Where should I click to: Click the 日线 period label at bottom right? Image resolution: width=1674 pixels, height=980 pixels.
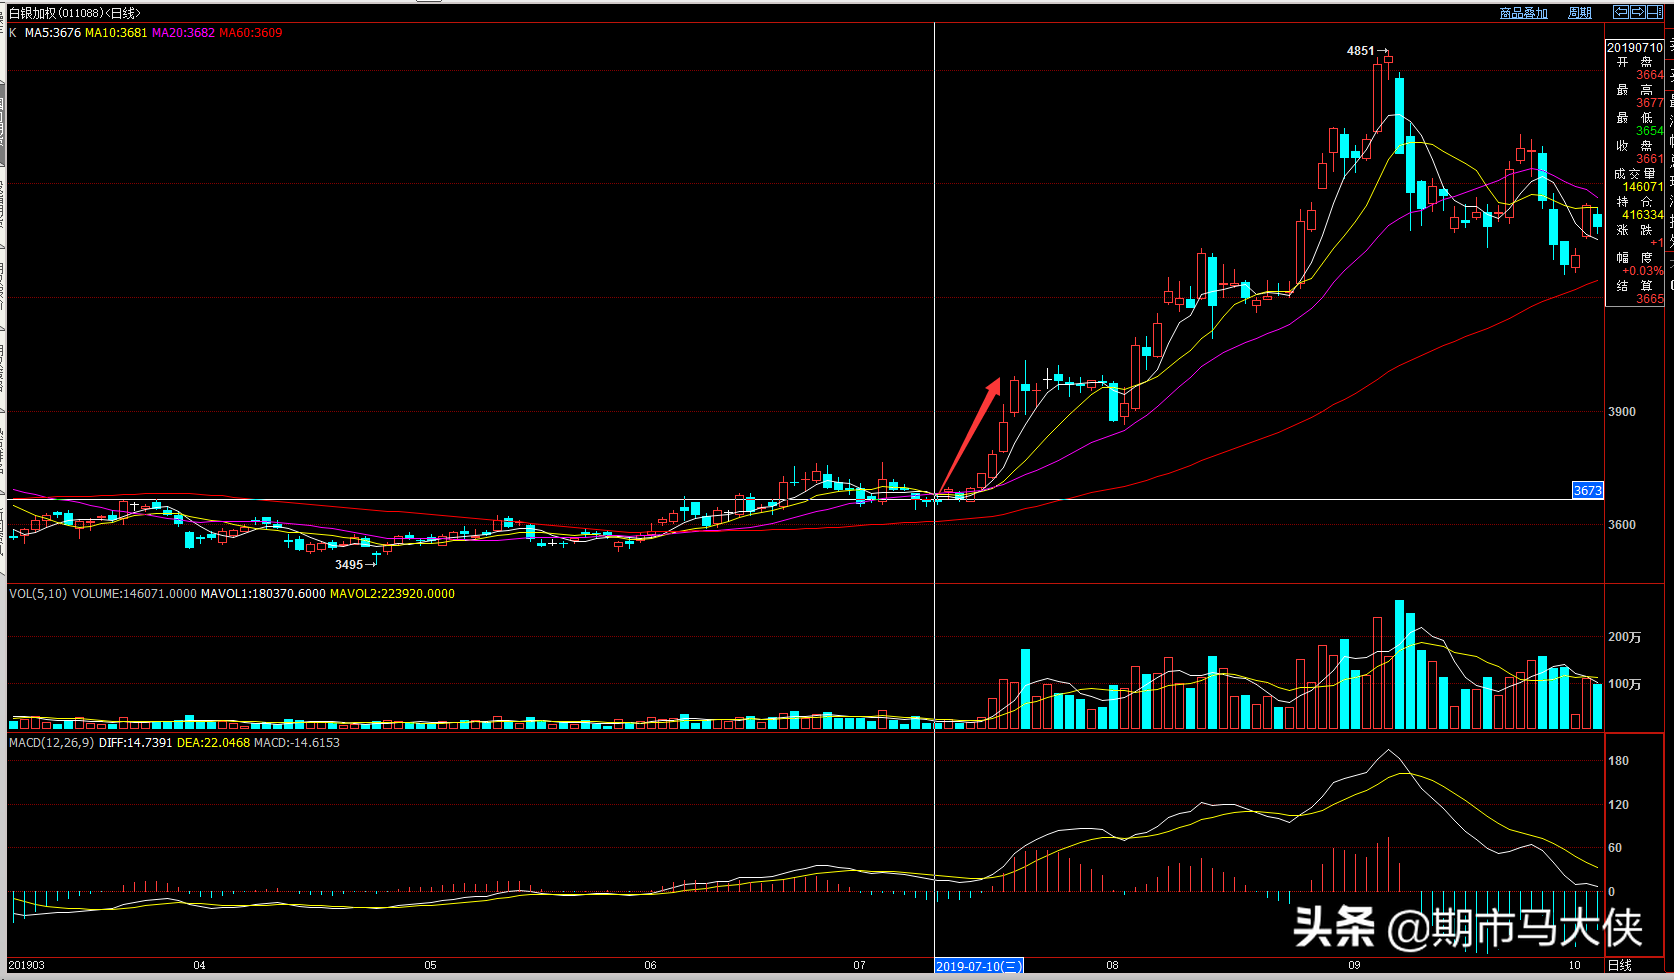click(1619, 965)
